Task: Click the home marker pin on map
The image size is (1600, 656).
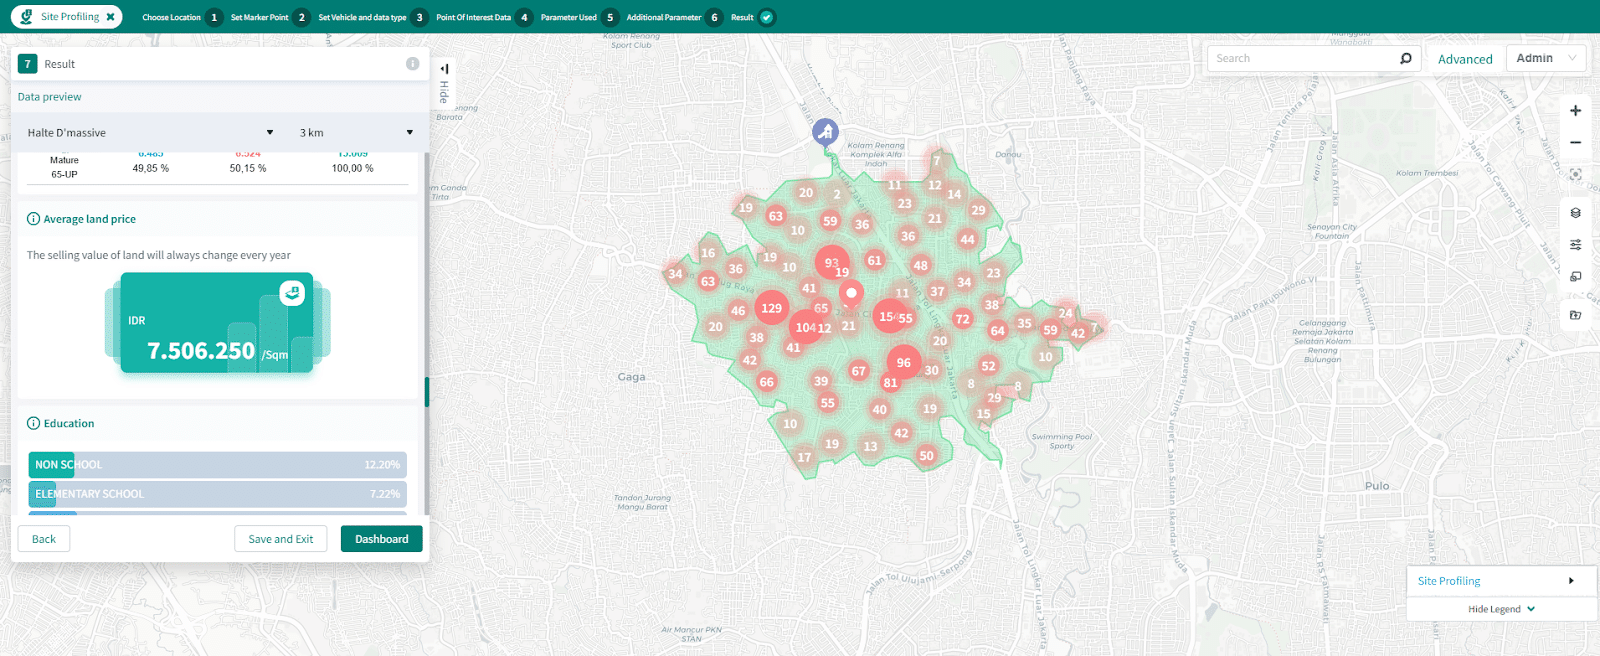Action: point(825,131)
